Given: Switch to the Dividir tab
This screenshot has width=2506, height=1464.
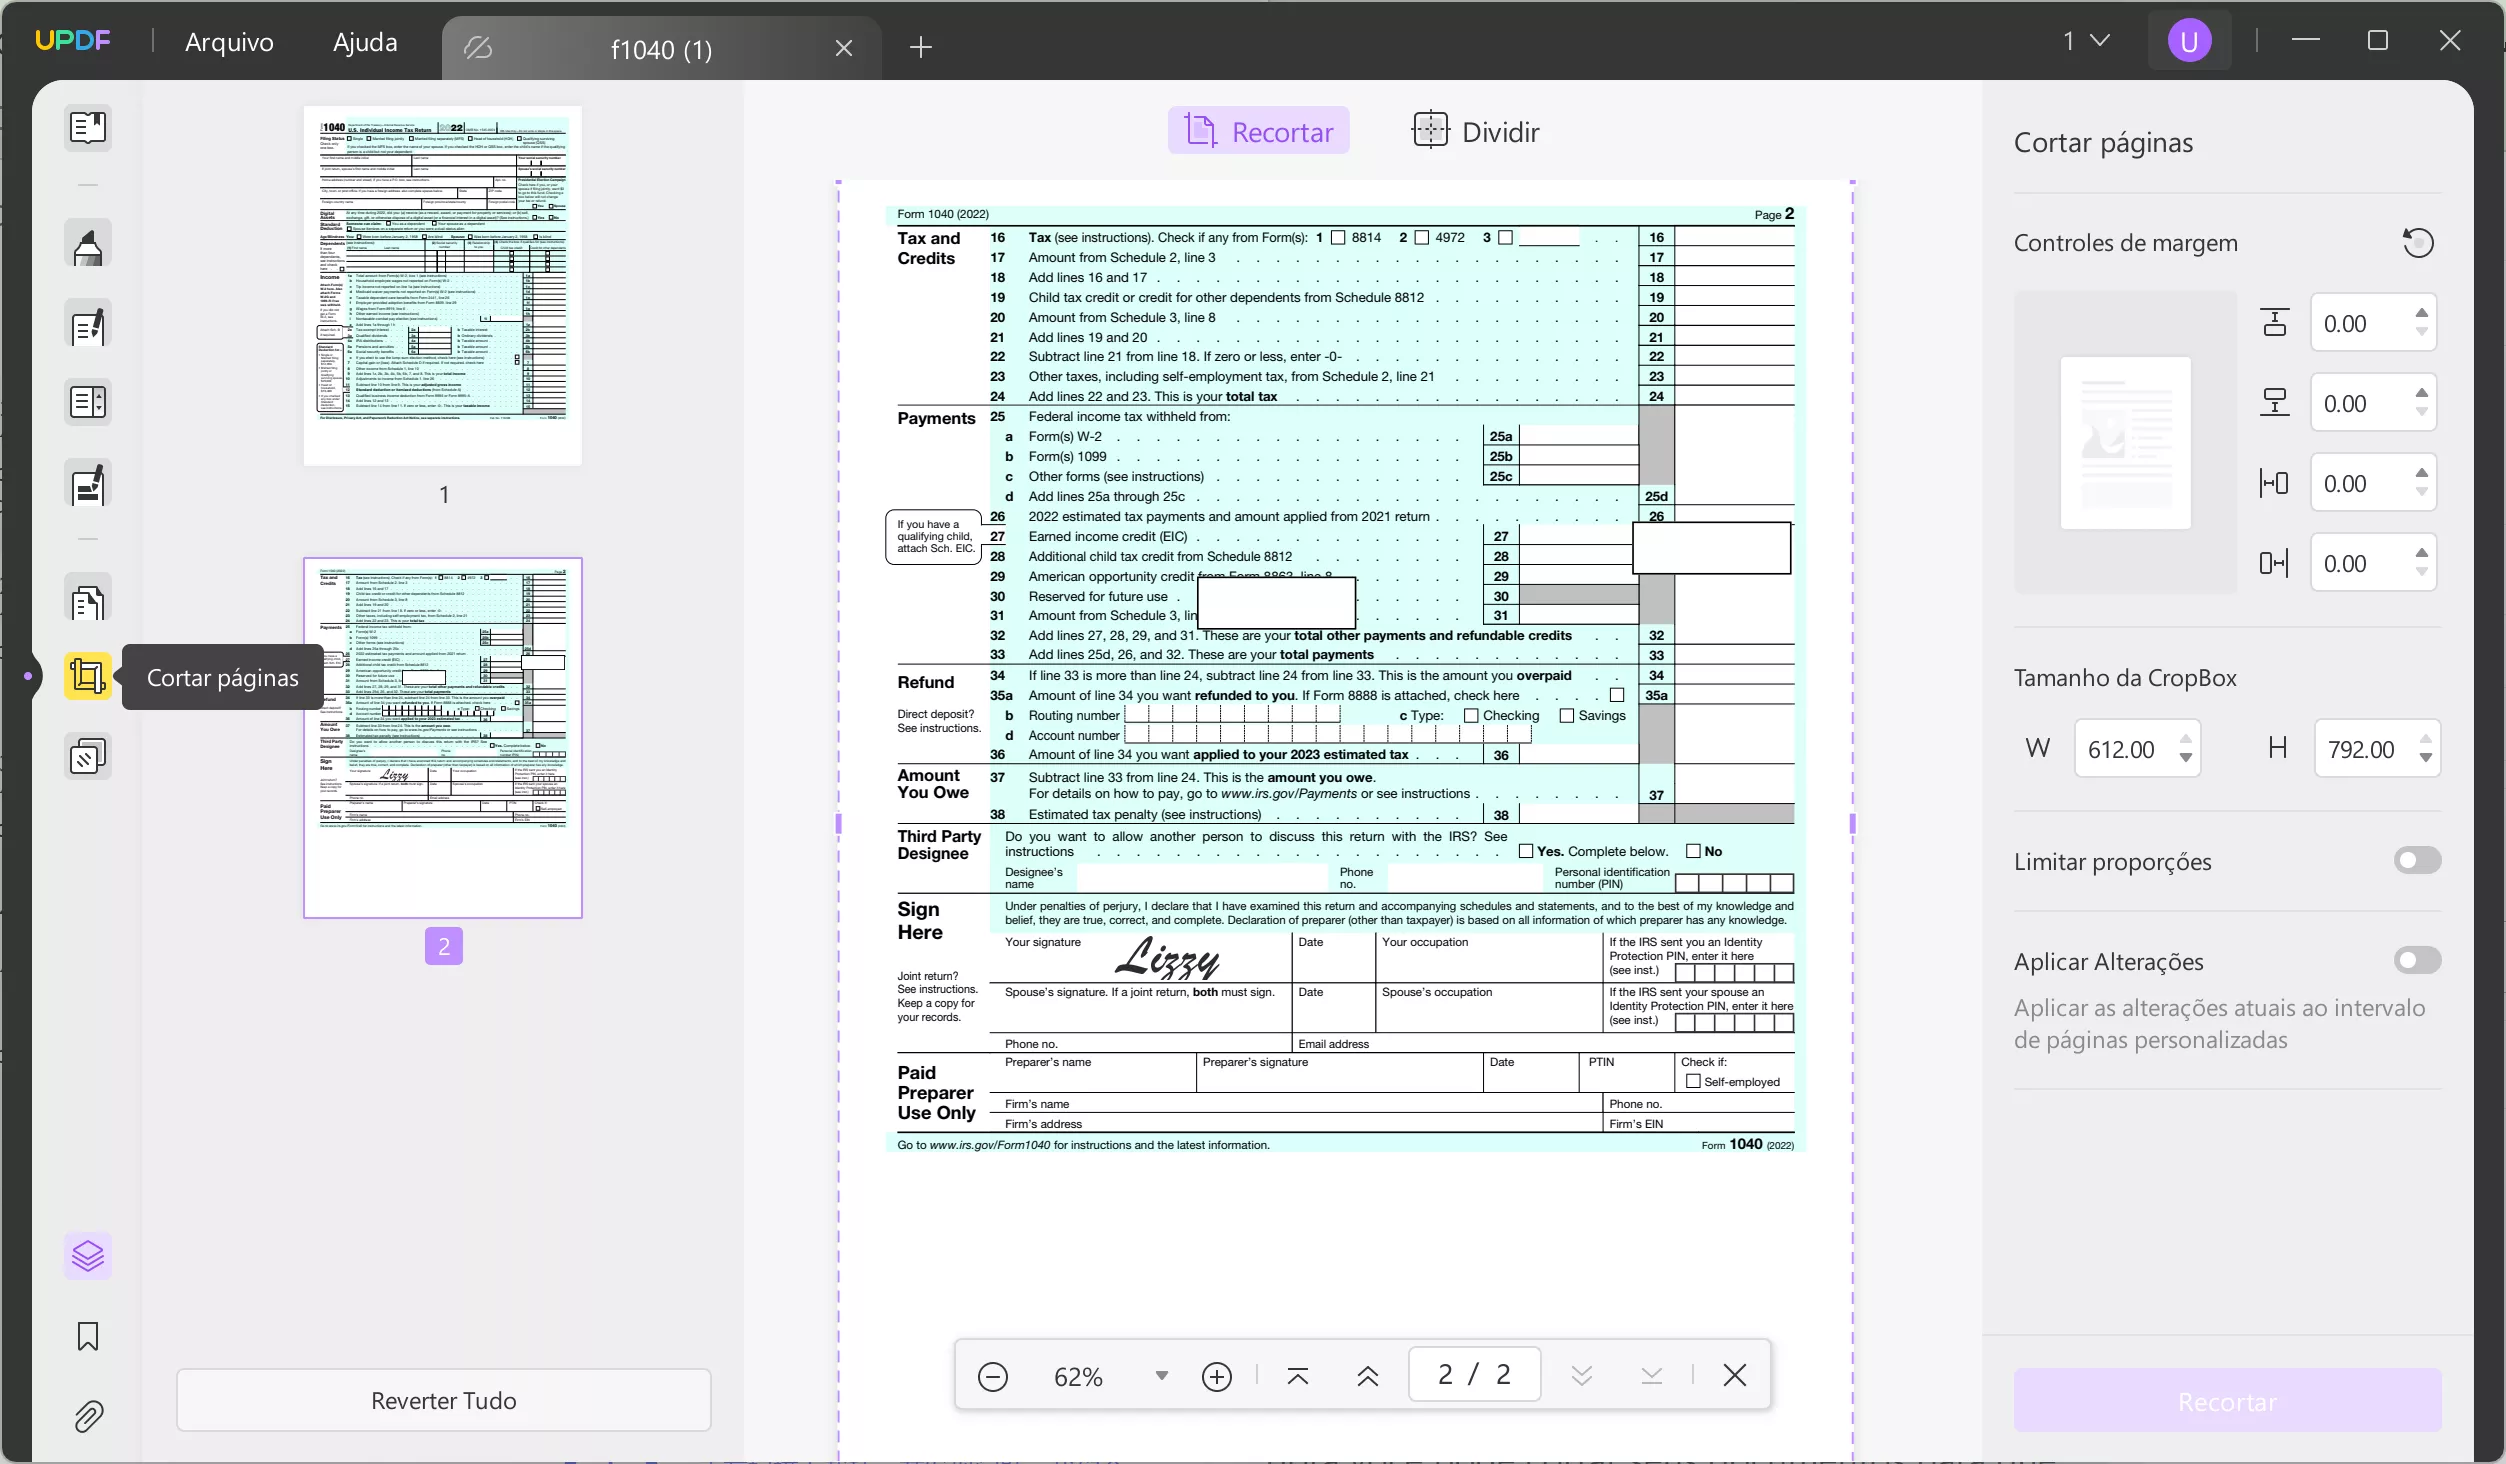Looking at the screenshot, I should tap(1476, 131).
